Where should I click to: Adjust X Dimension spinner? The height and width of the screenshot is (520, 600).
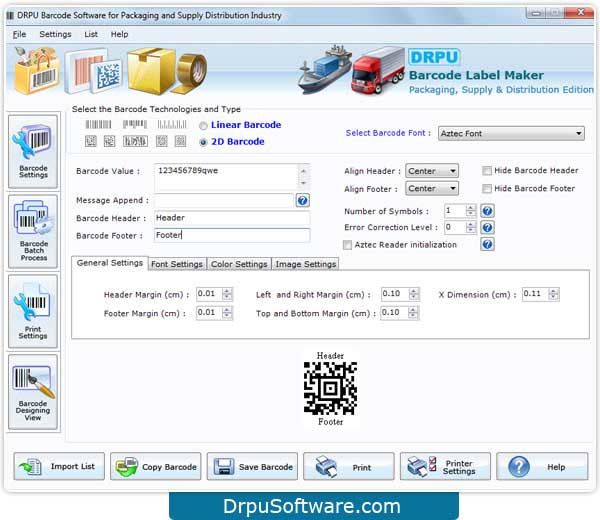point(553,294)
